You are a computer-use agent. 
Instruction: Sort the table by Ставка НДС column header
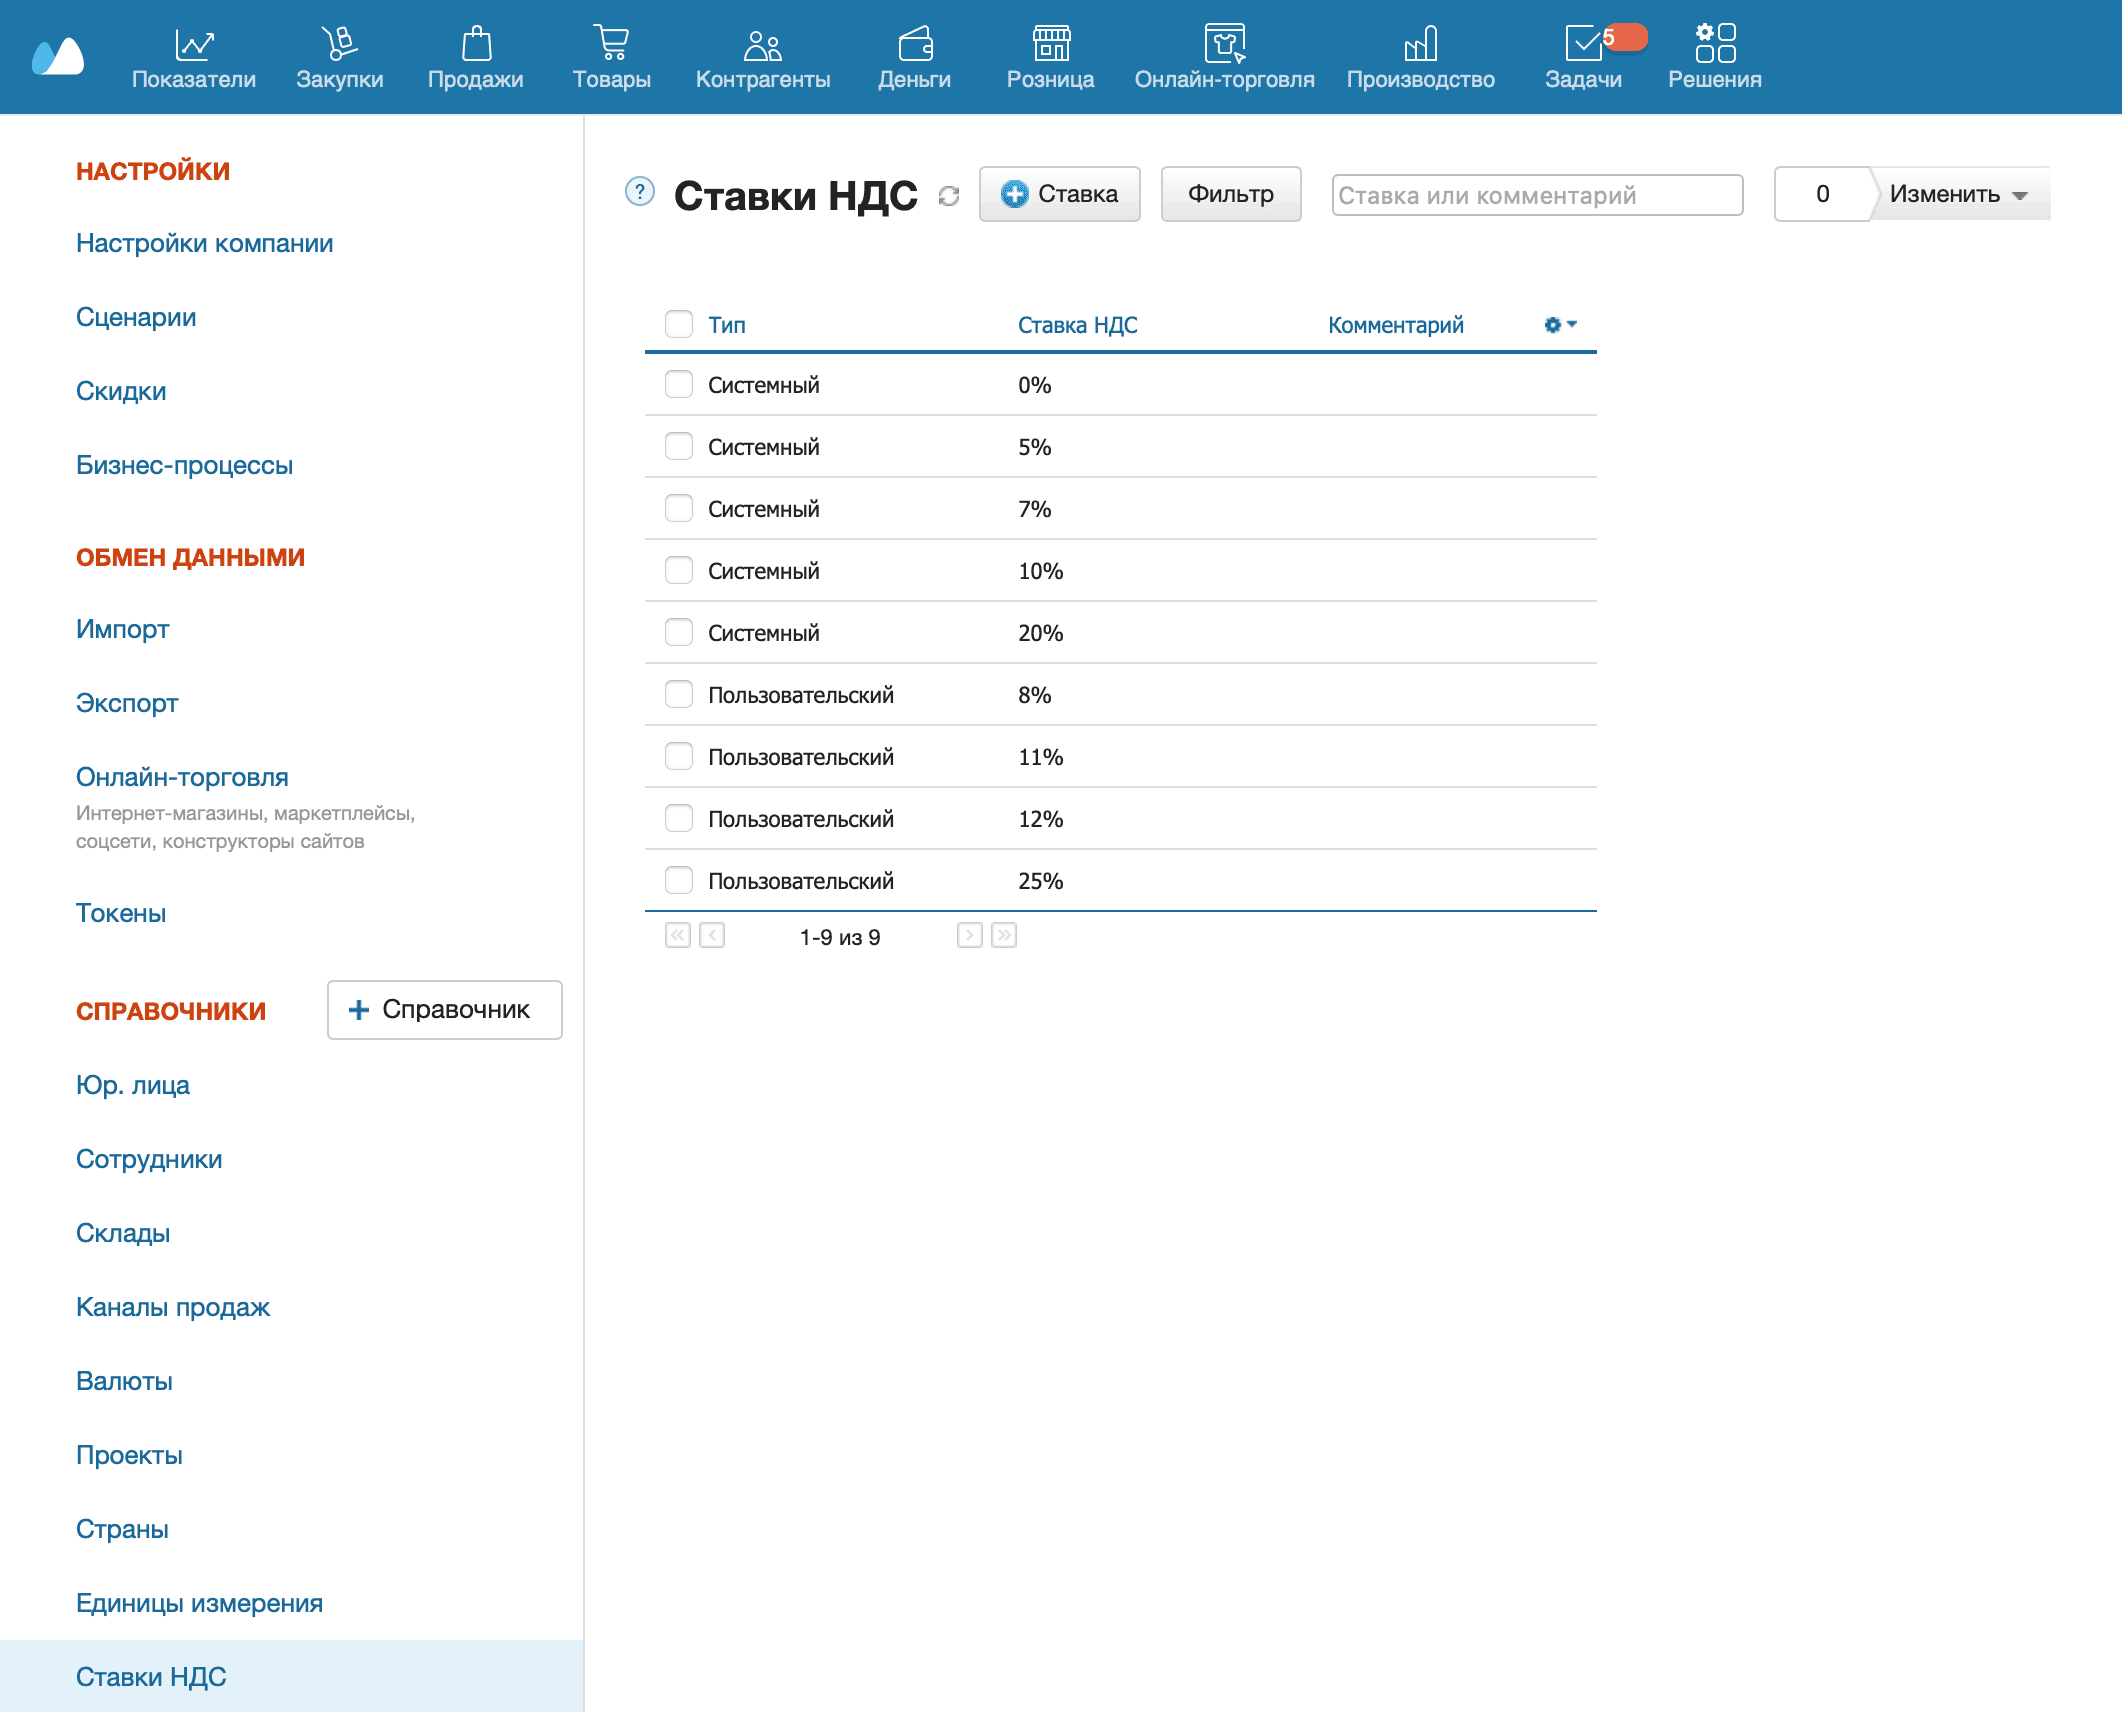pos(1077,325)
